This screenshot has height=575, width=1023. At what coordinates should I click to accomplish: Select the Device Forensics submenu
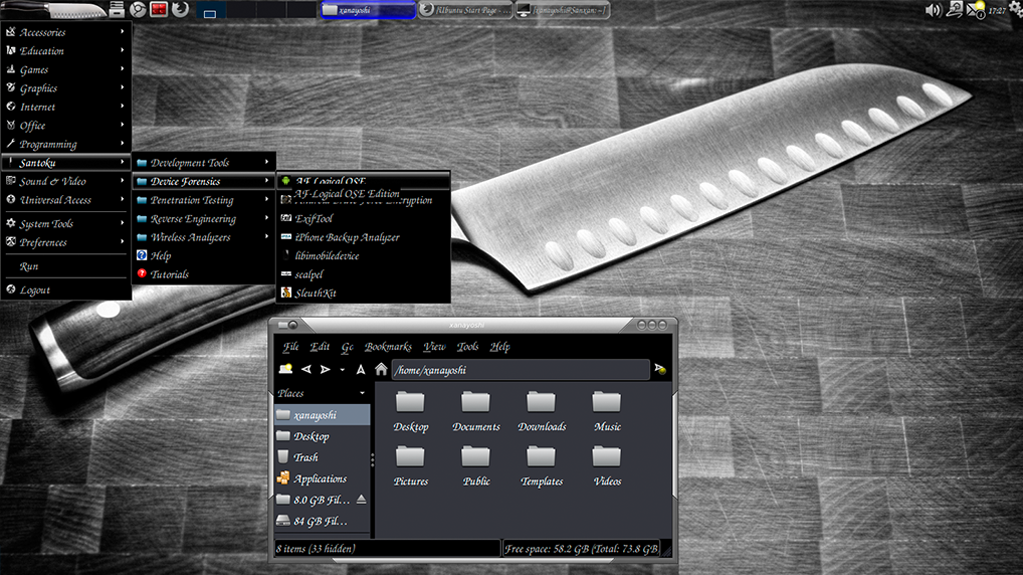[204, 181]
